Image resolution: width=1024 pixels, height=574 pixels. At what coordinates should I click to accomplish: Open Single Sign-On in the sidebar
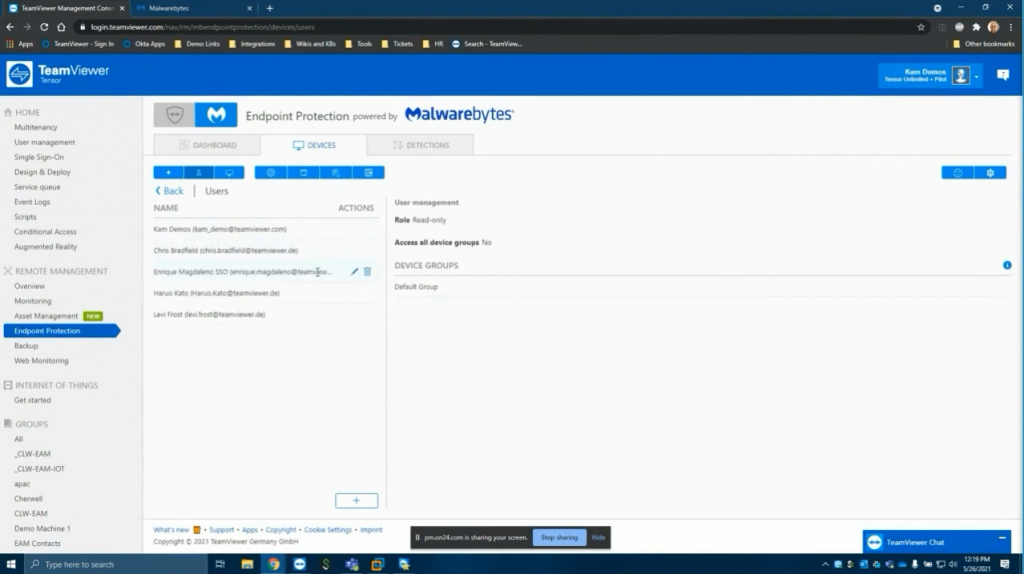coord(39,157)
